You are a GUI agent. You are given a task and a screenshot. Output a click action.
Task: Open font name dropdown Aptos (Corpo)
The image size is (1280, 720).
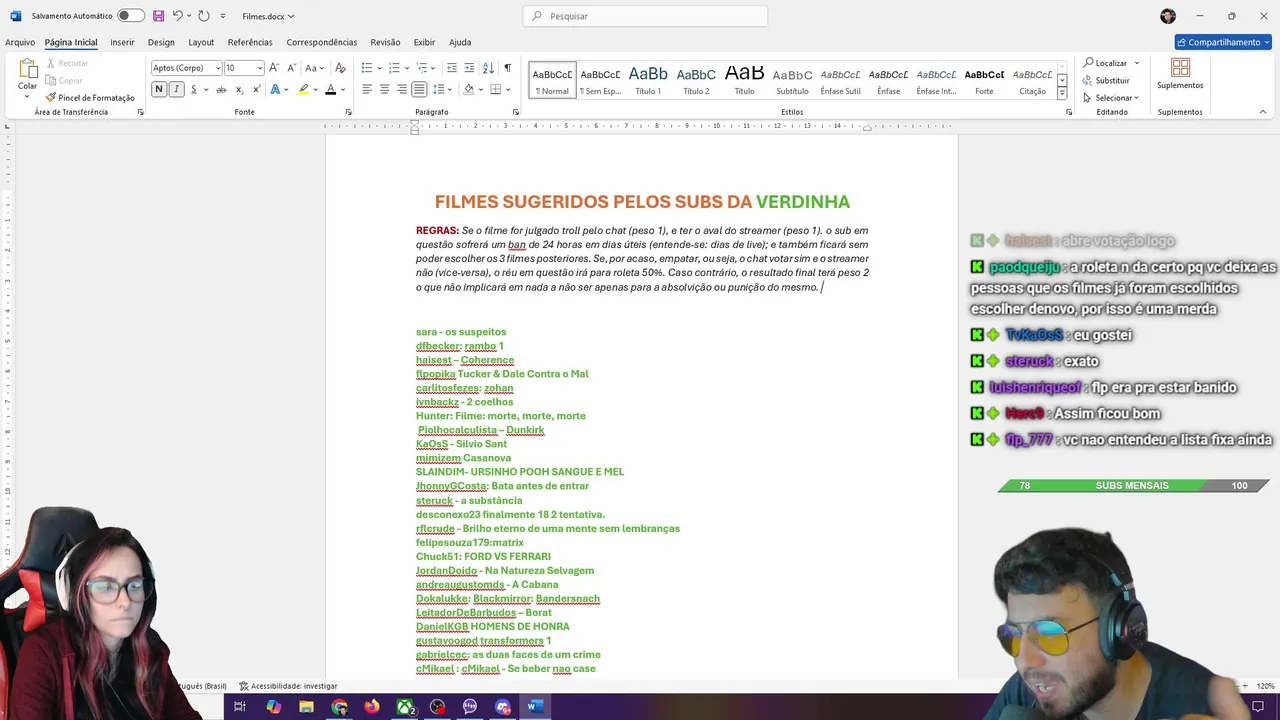pos(216,68)
